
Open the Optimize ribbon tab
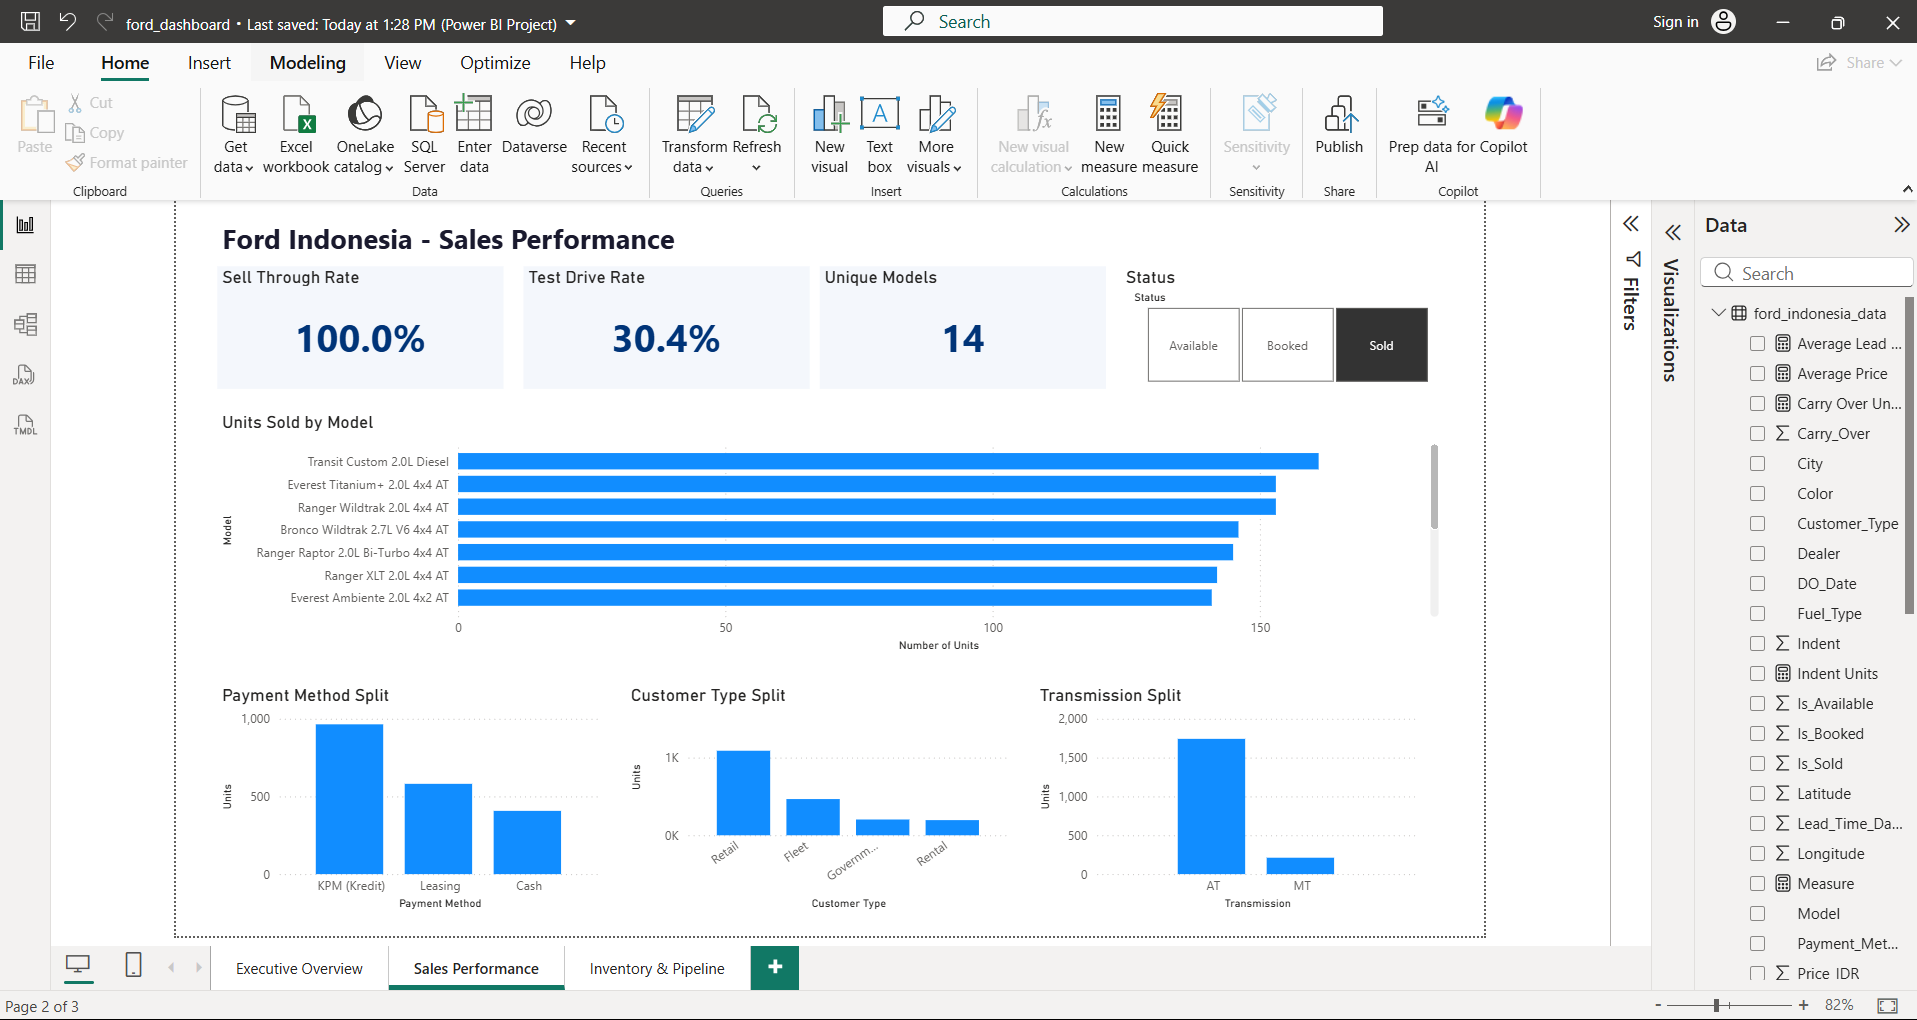495,63
